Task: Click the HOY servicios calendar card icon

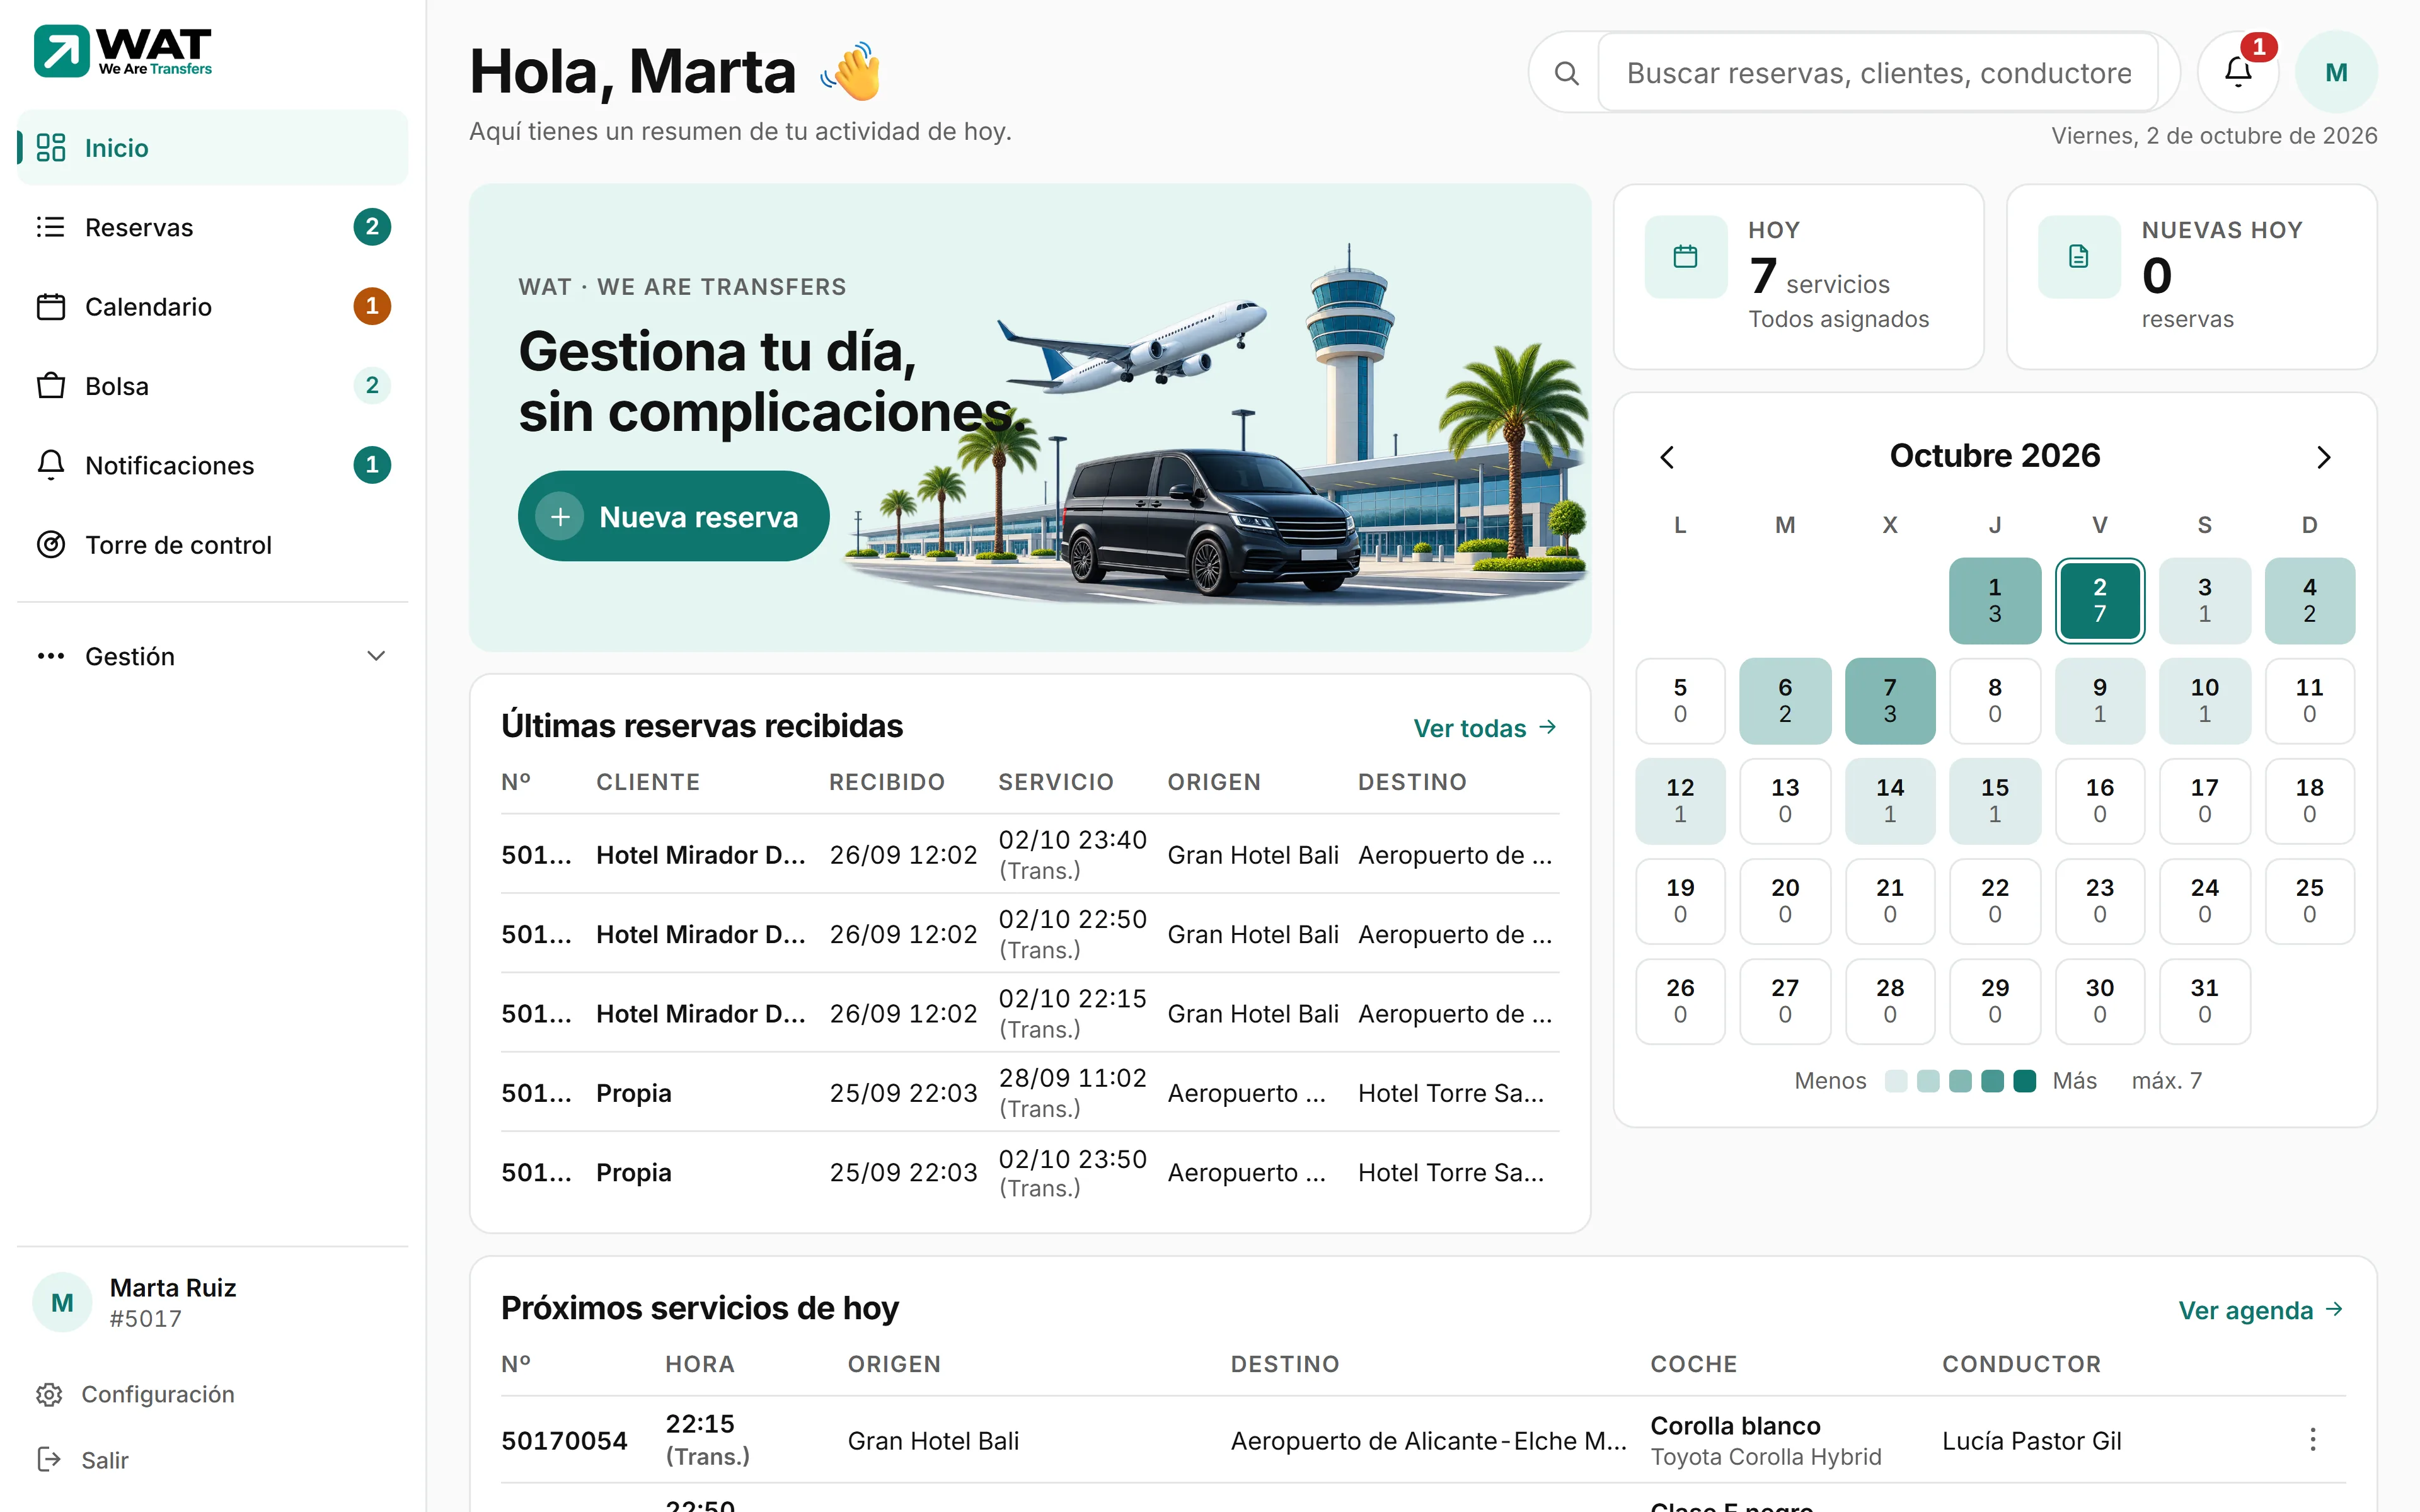Action: [1686, 257]
